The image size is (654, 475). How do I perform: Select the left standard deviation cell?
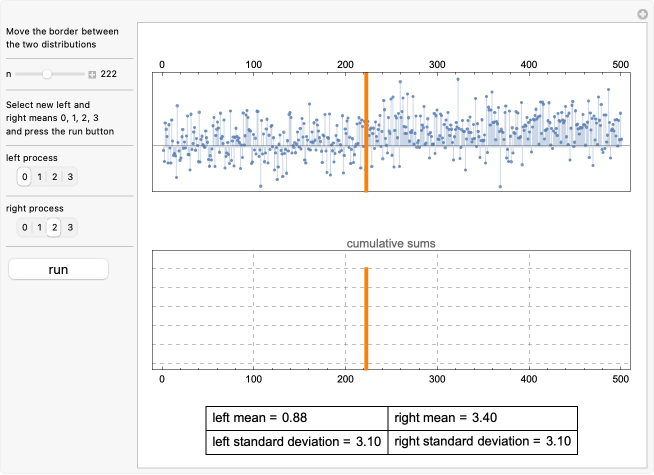tap(296, 441)
